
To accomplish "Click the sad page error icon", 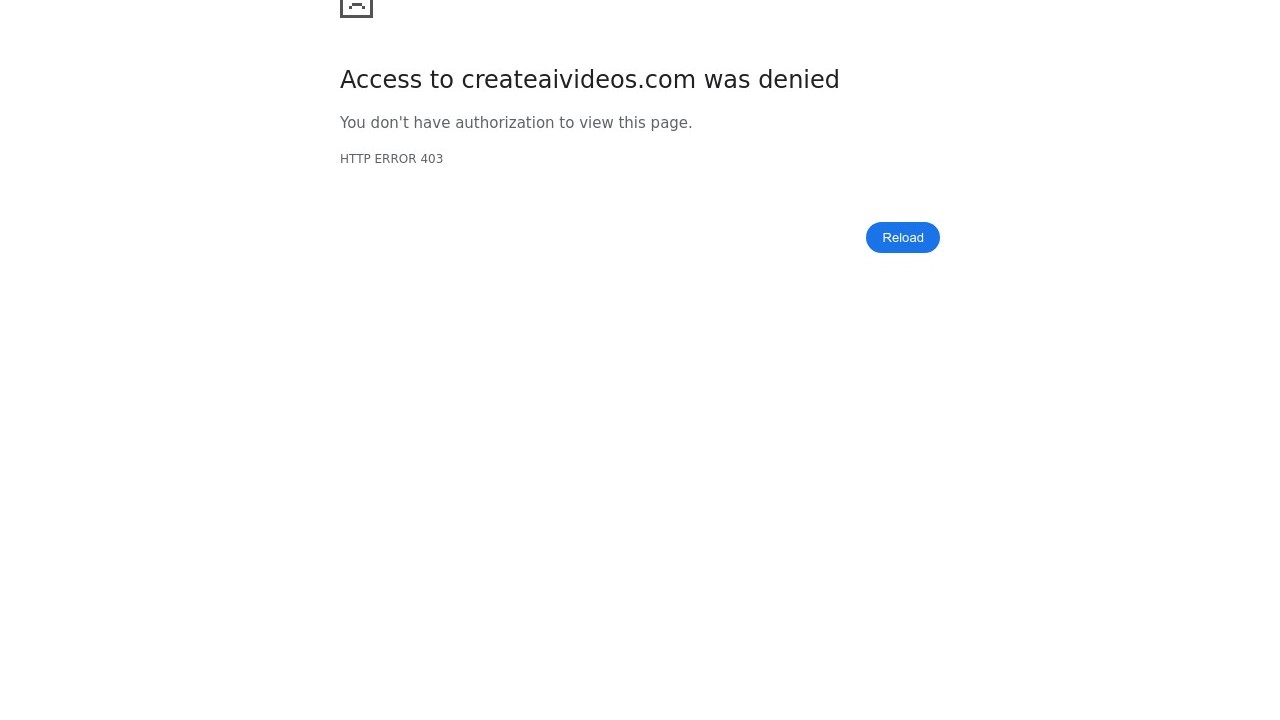I will click(x=356, y=8).
